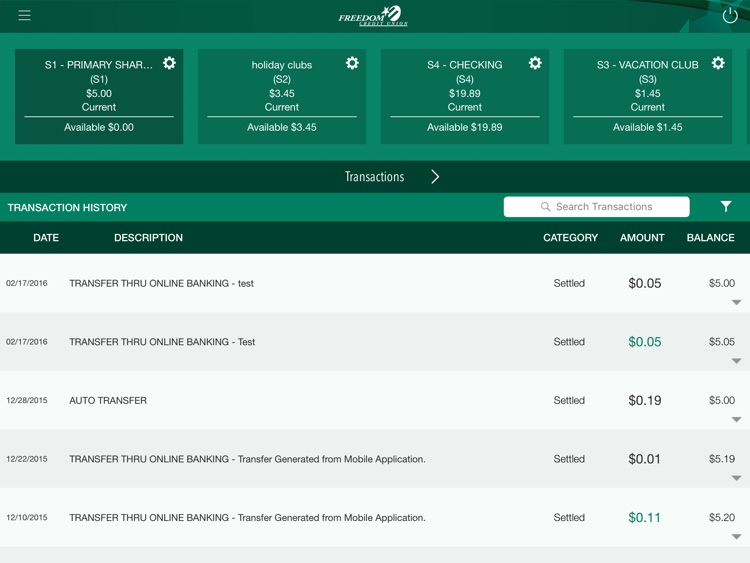Select the S3 Vacation Club account card
This screenshot has height=563, width=750.
[x=648, y=96]
